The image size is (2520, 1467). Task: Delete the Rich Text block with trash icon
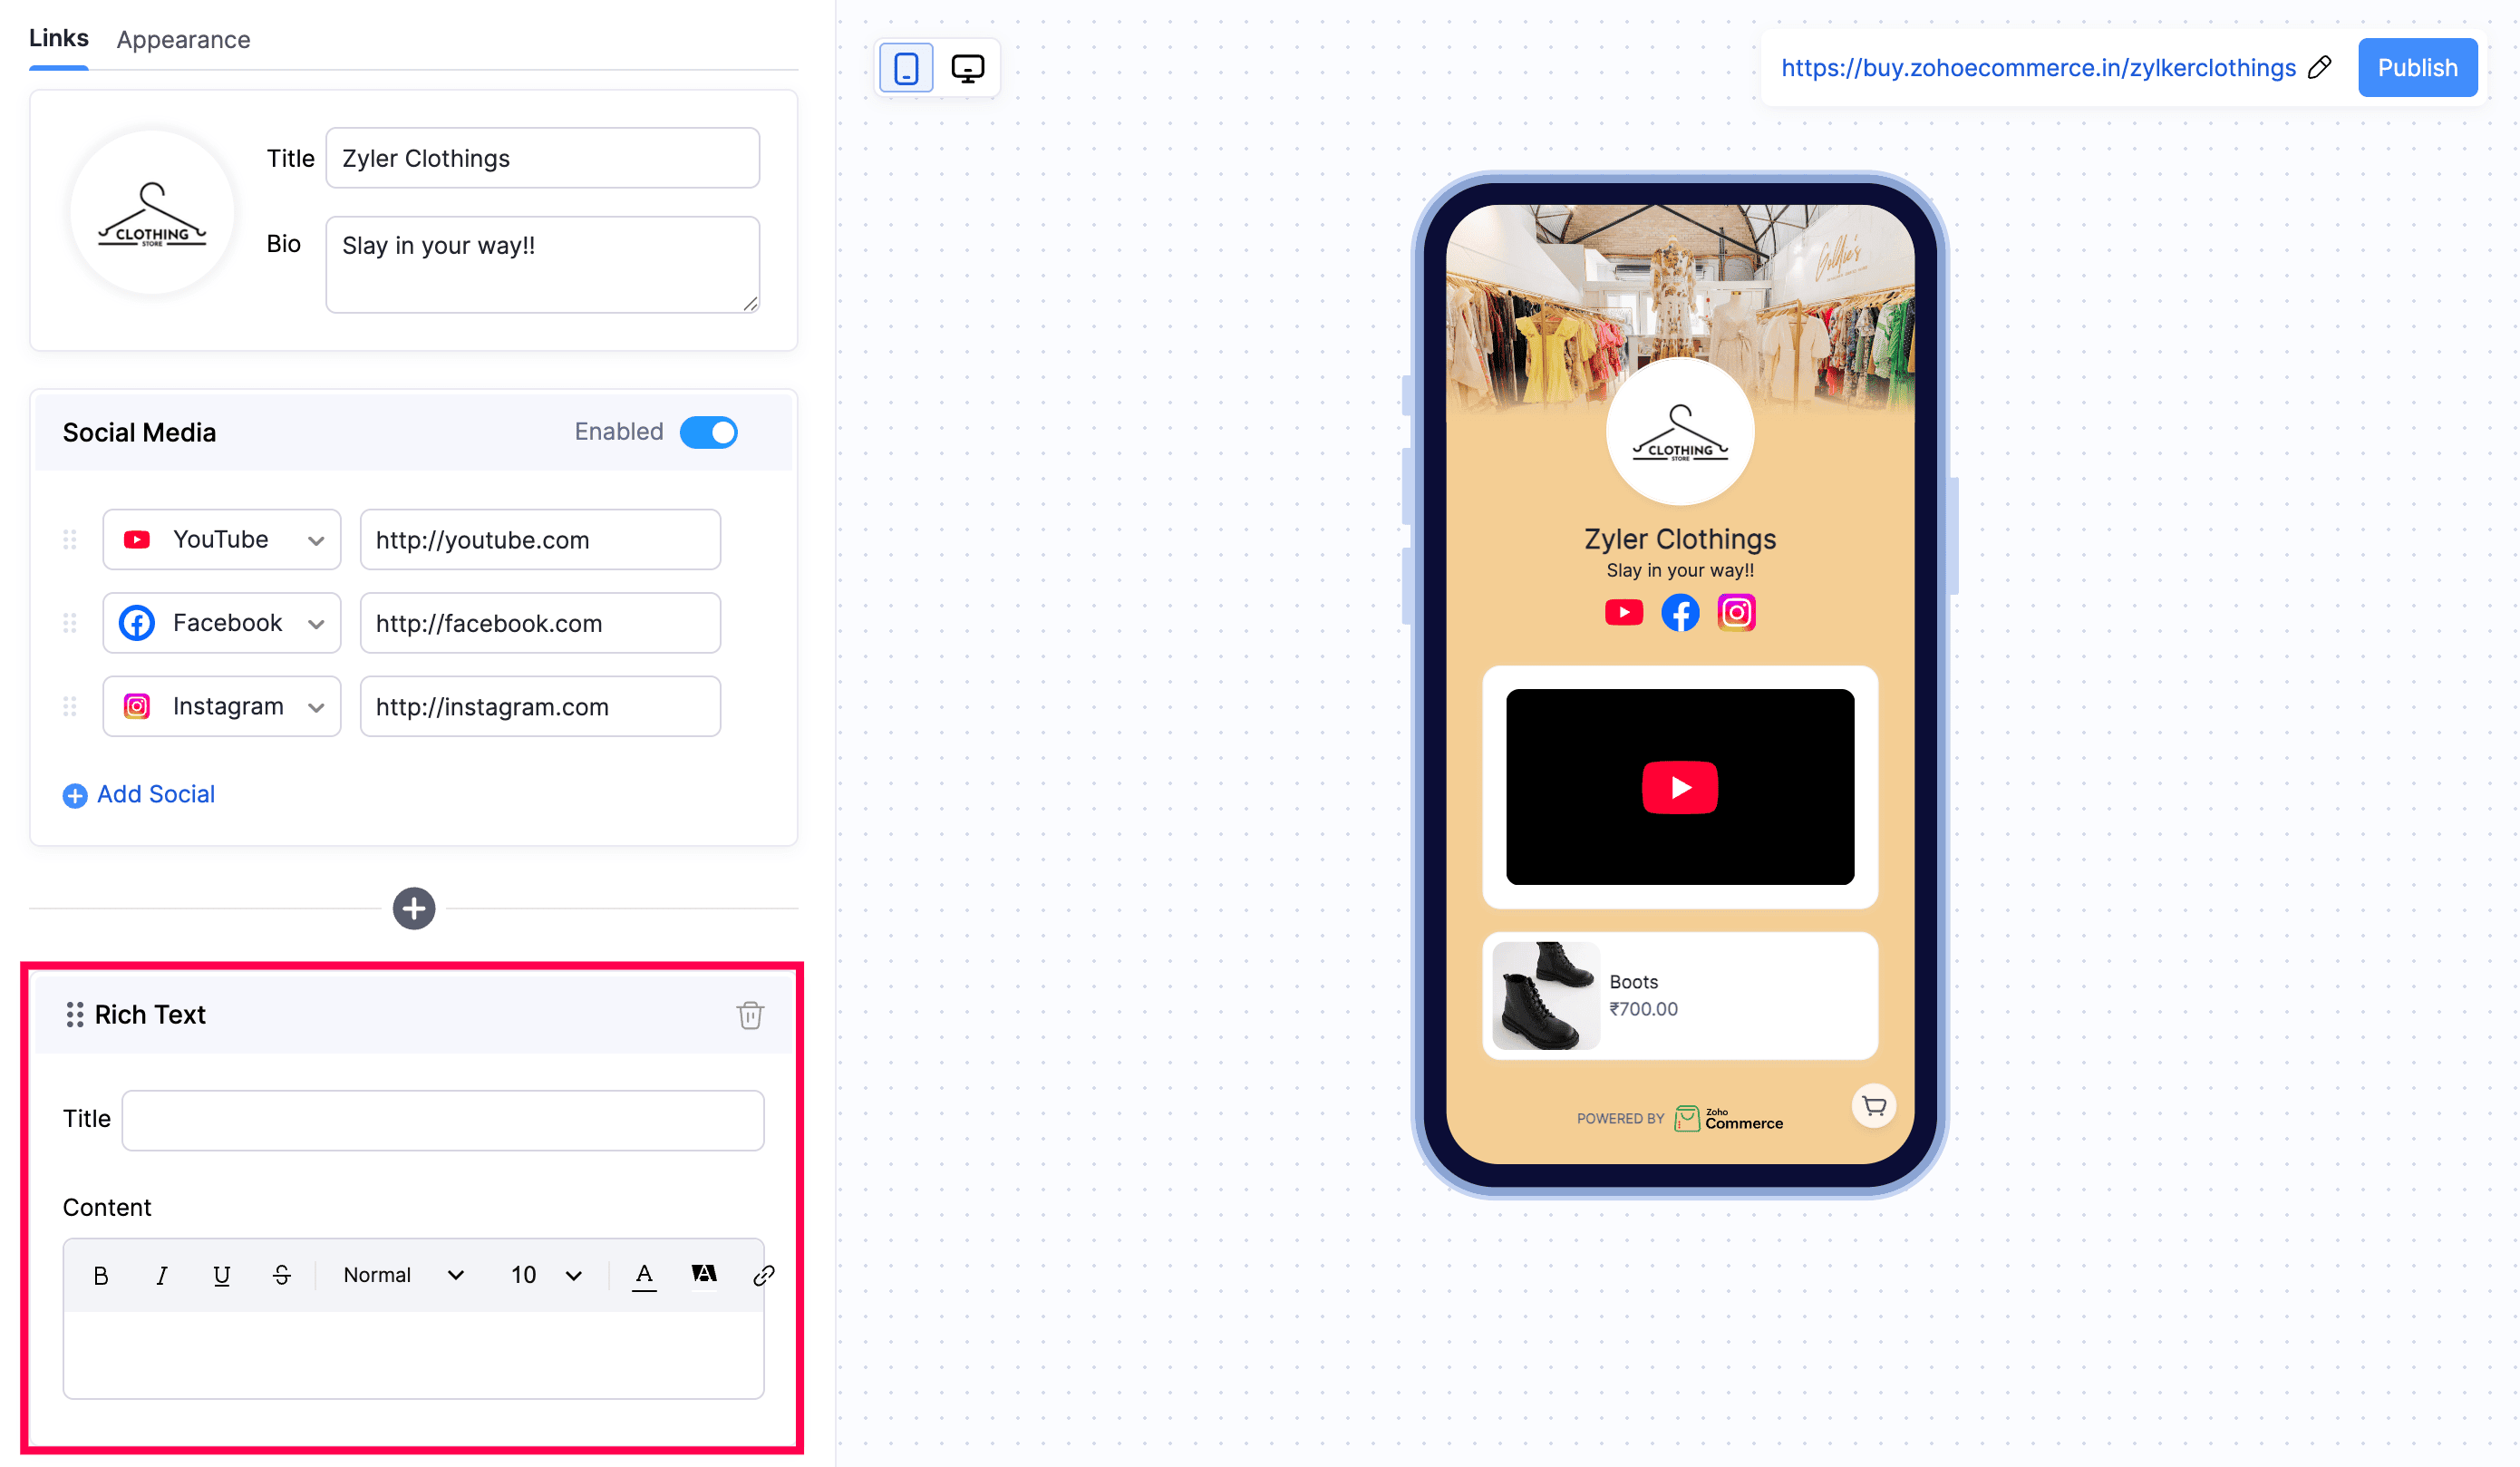pyautogui.click(x=750, y=1015)
